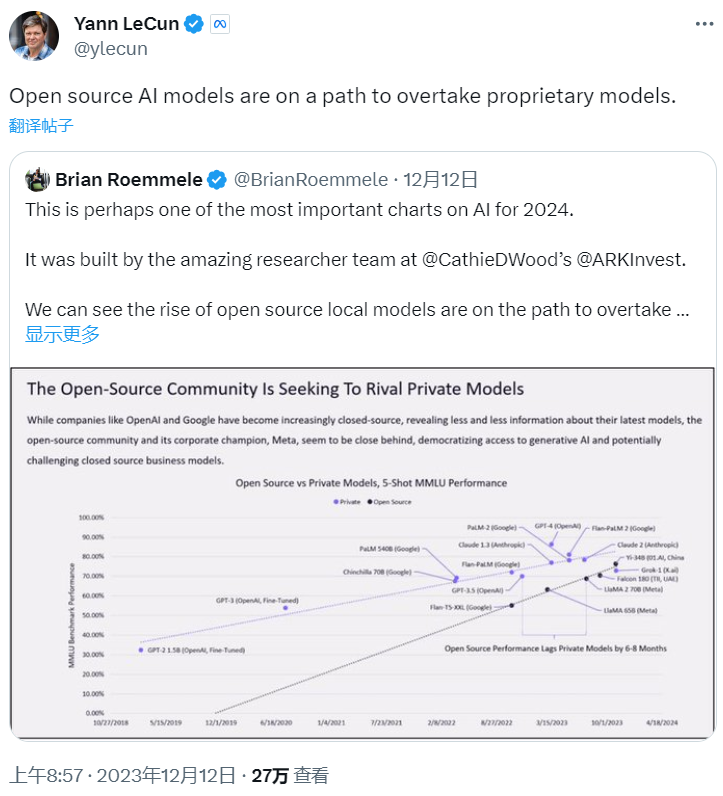
Task: Translate the post with 翻译帖子
Action: click(41, 125)
